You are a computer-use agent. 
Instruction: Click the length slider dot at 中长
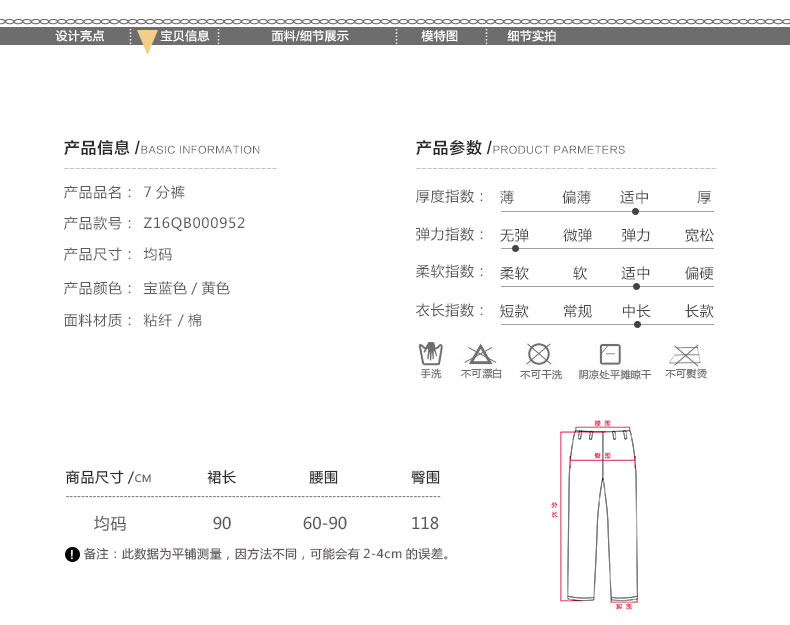click(637, 324)
